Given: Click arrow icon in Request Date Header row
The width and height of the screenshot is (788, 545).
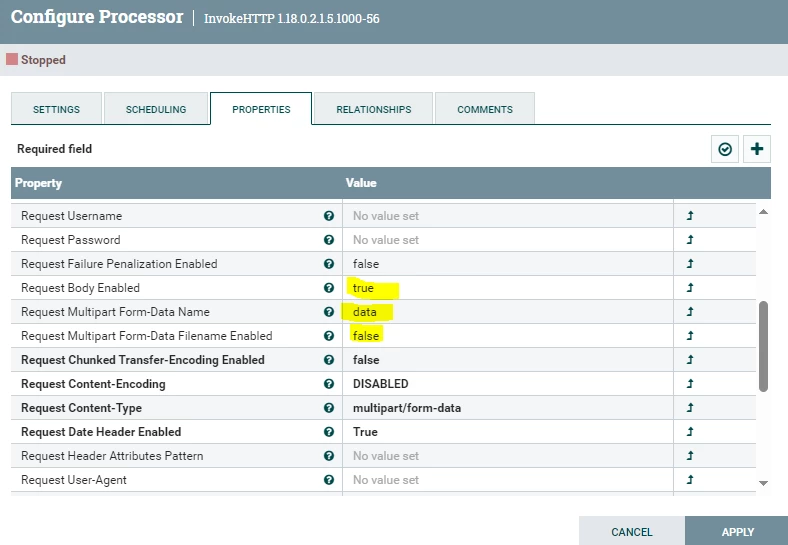Looking at the screenshot, I should (690, 431).
